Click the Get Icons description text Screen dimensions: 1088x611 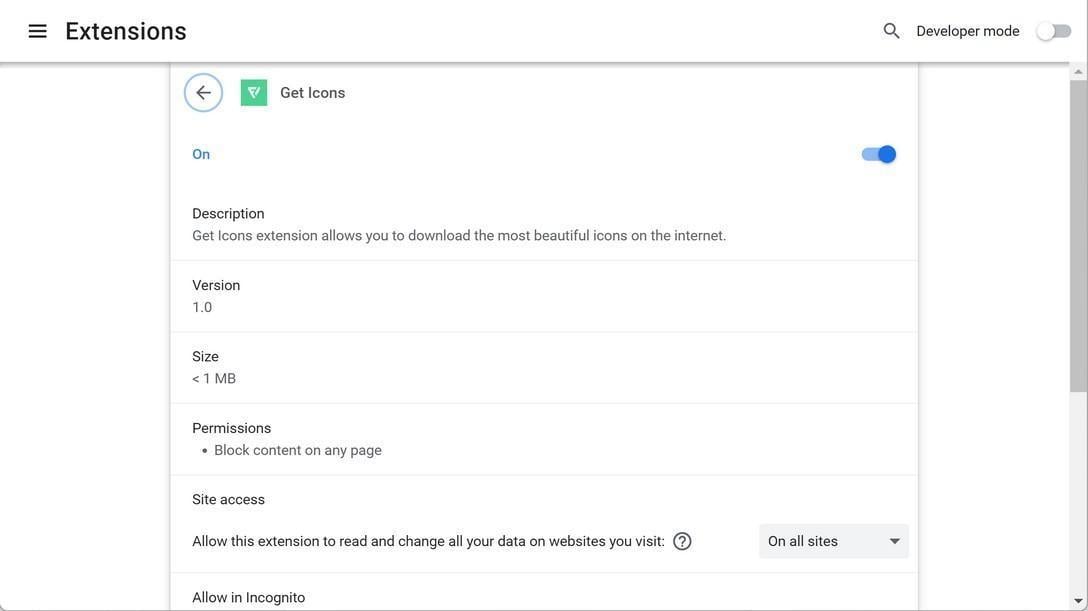click(459, 236)
